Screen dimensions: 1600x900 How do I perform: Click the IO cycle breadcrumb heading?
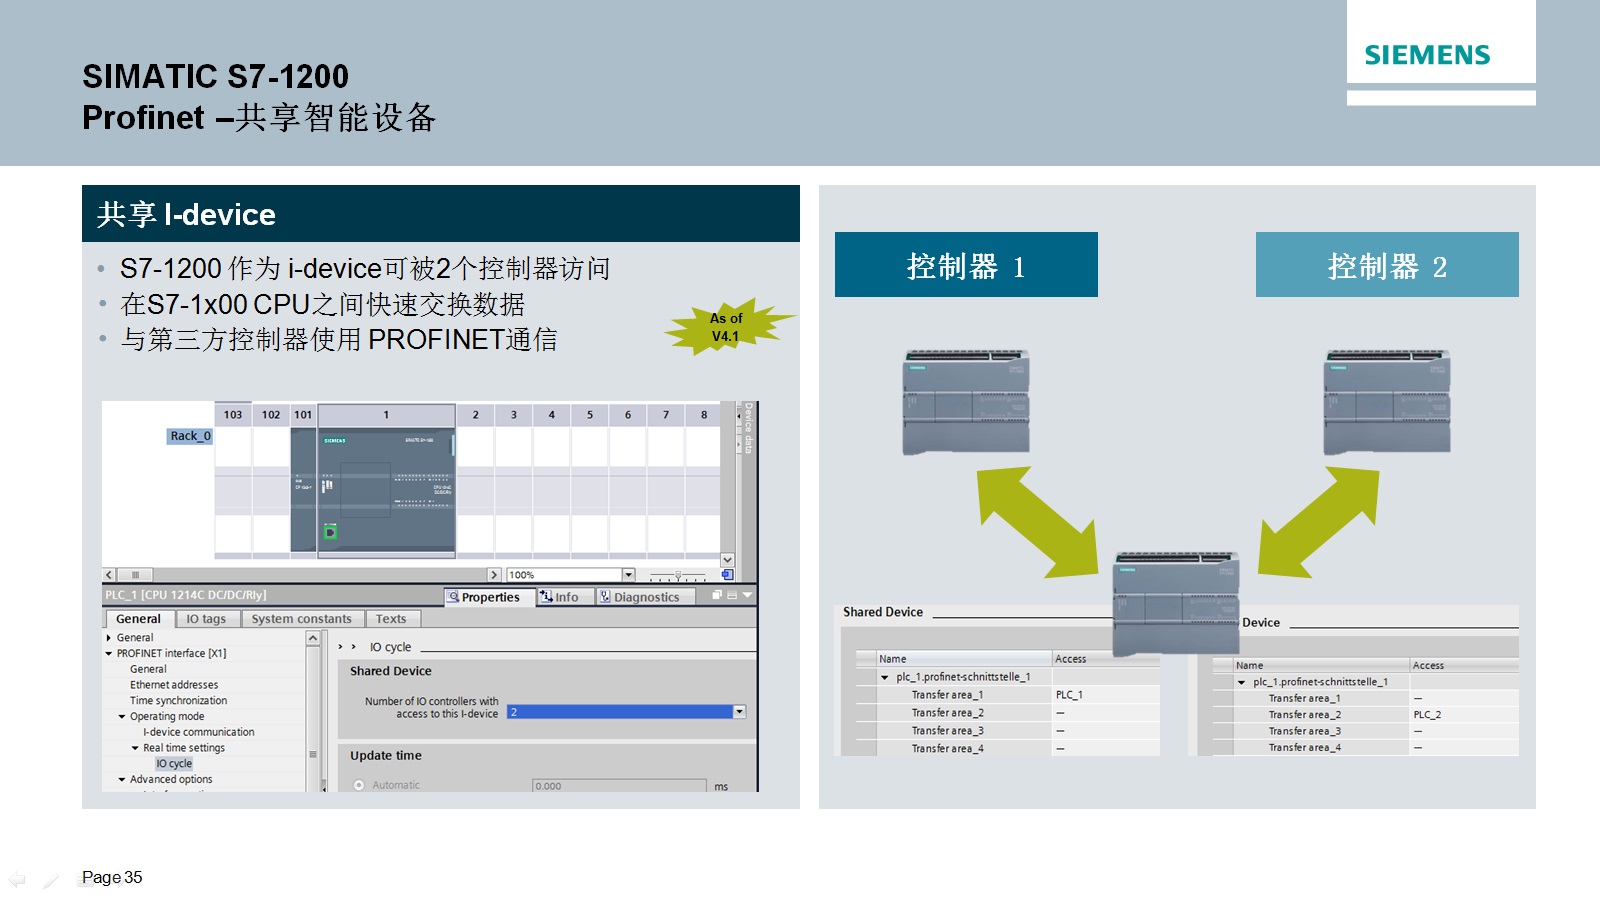tap(390, 647)
